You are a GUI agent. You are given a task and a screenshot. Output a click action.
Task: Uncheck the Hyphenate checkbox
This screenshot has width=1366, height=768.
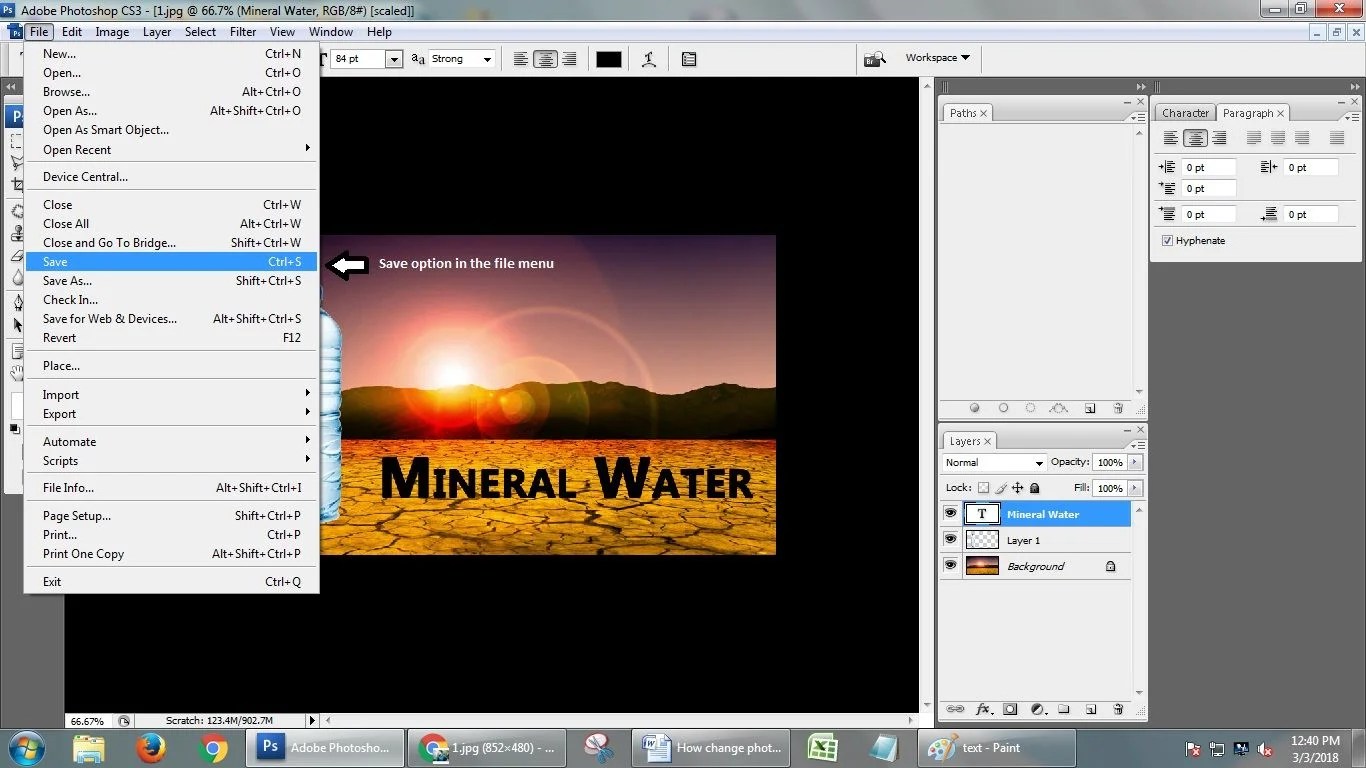1167,241
